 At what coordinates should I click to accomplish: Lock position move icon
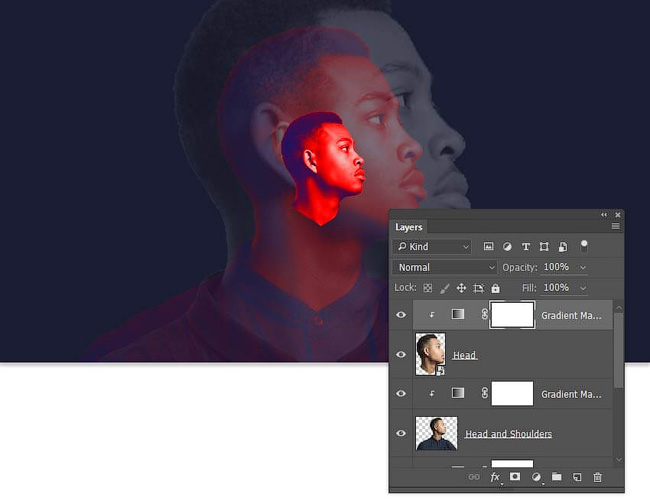point(461,288)
